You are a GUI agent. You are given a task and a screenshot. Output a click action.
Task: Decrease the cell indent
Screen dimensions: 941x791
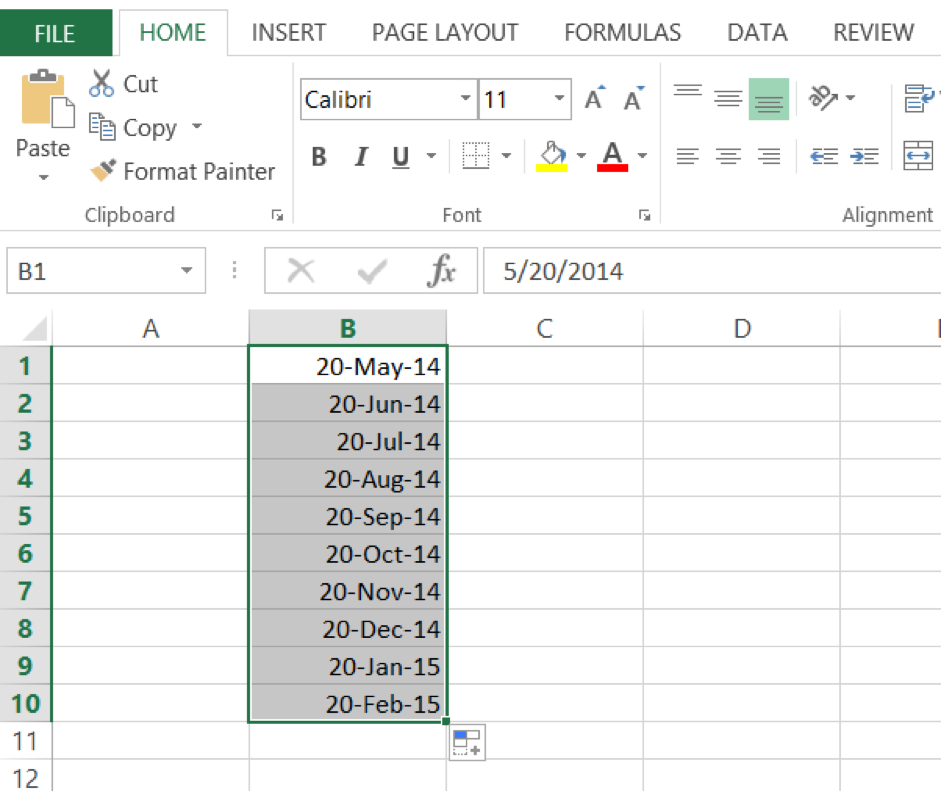pos(824,156)
